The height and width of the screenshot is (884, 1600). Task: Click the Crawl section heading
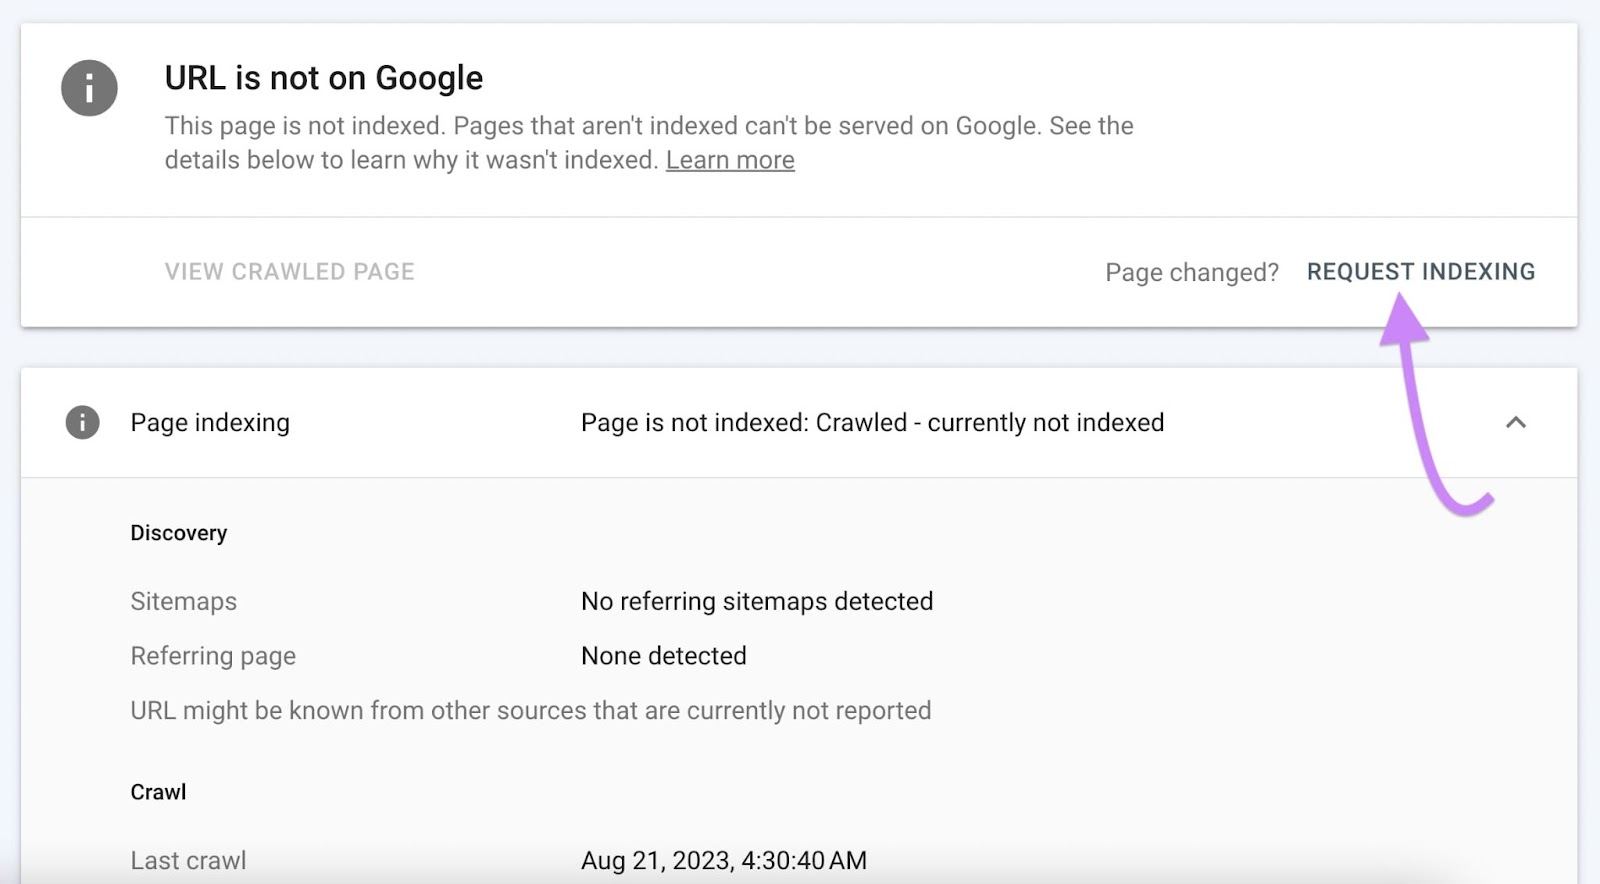159,792
